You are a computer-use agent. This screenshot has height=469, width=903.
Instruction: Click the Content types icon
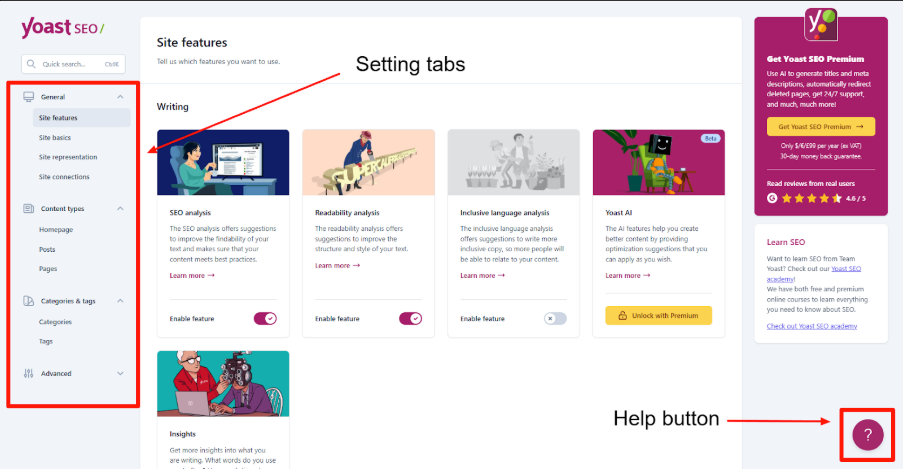click(x=28, y=209)
